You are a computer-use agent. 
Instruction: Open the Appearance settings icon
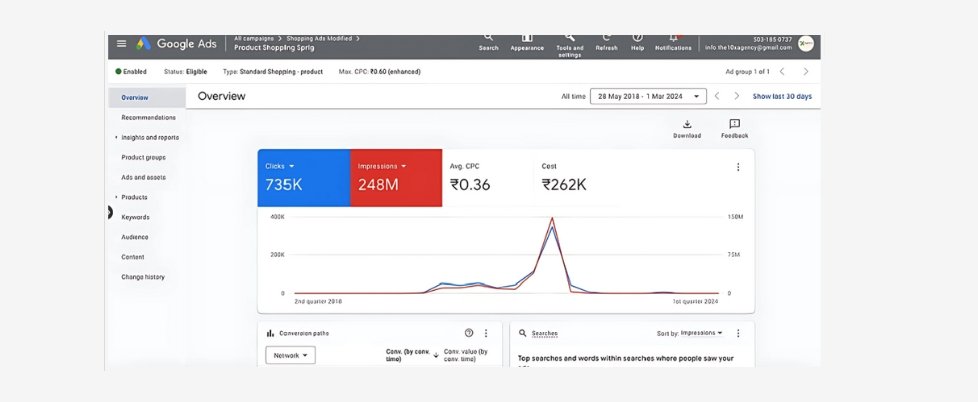coord(527,38)
